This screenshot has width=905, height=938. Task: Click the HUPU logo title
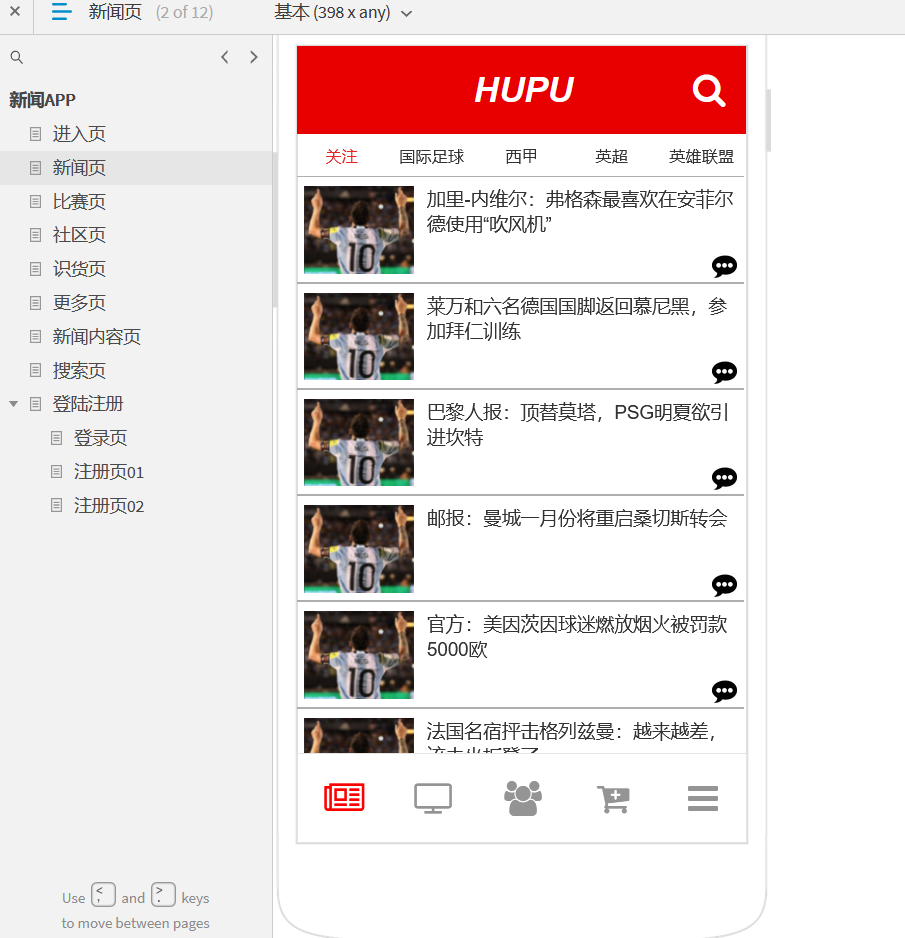pos(524,90)
